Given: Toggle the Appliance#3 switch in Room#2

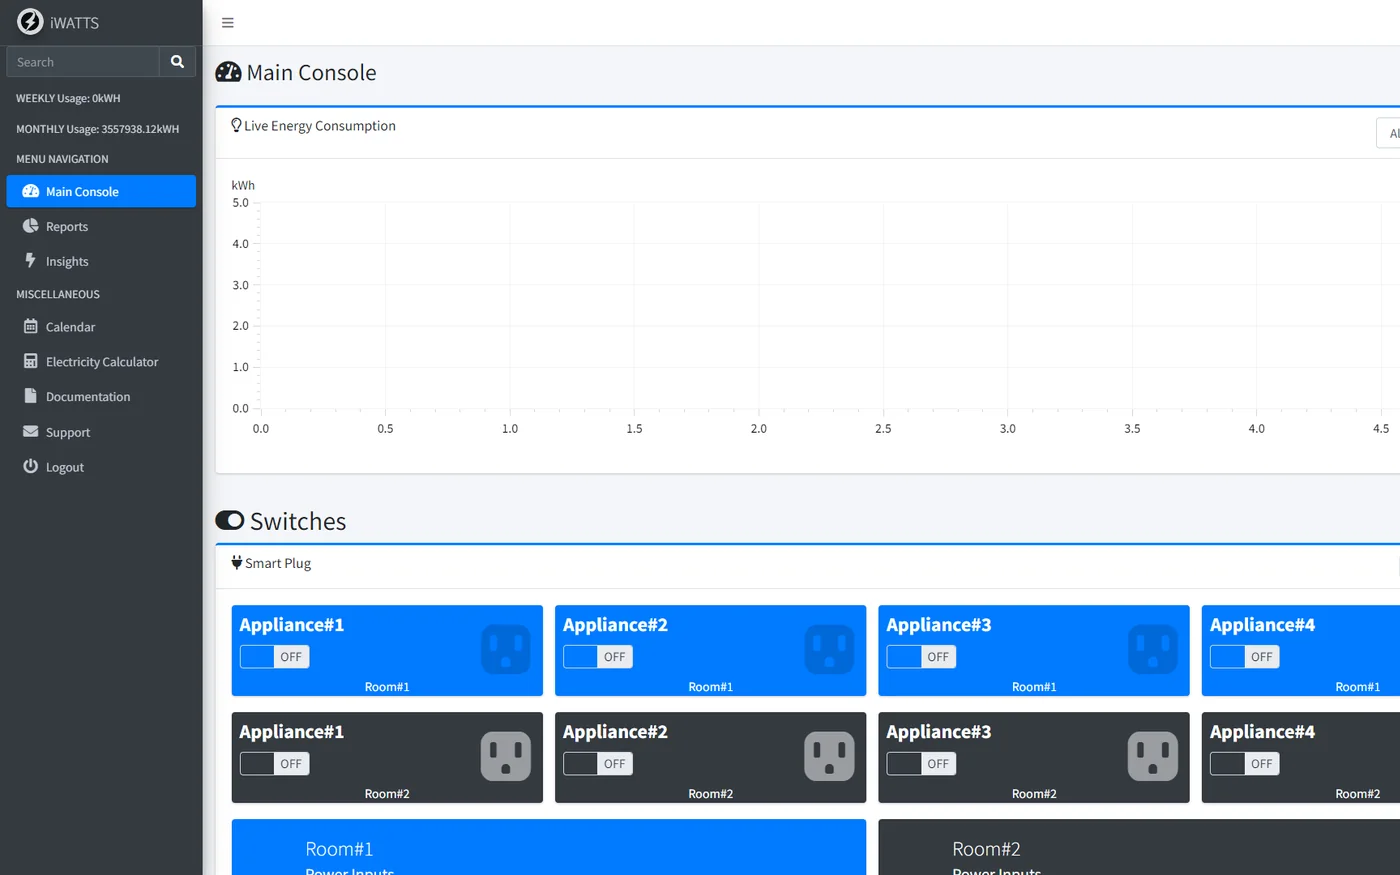Looking at the screenshot, I should [922, 764].
